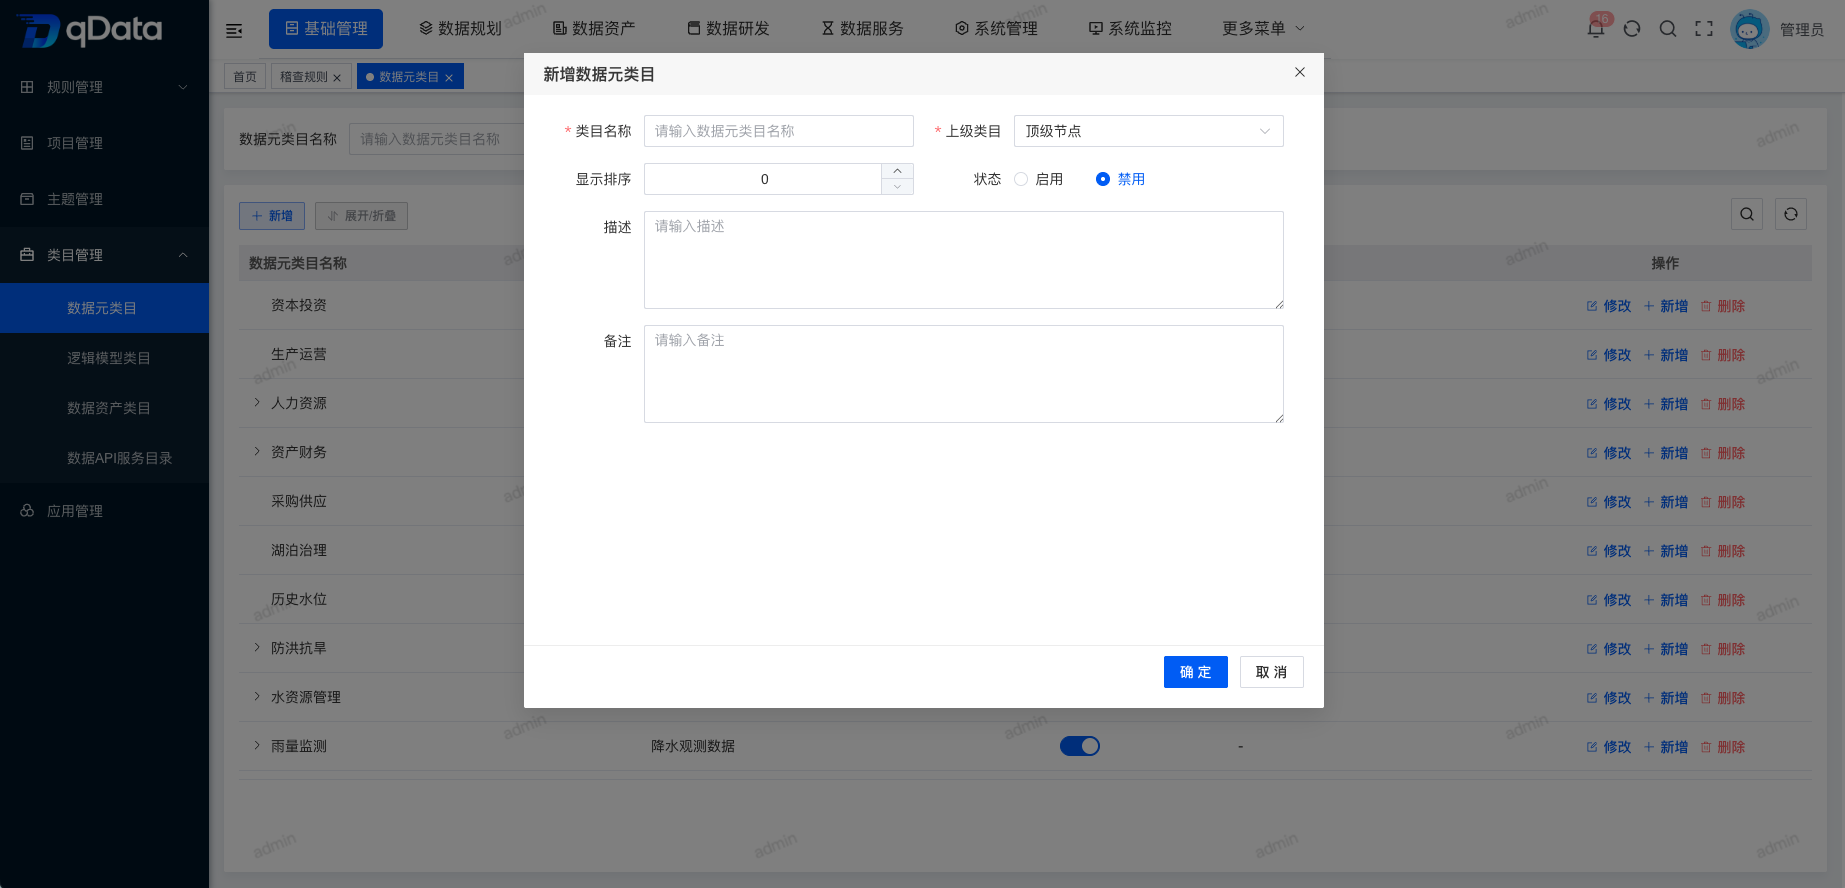The image size is (1845, 888).
Task: Open the 基础管理 top menu
Action: (326, 29)
